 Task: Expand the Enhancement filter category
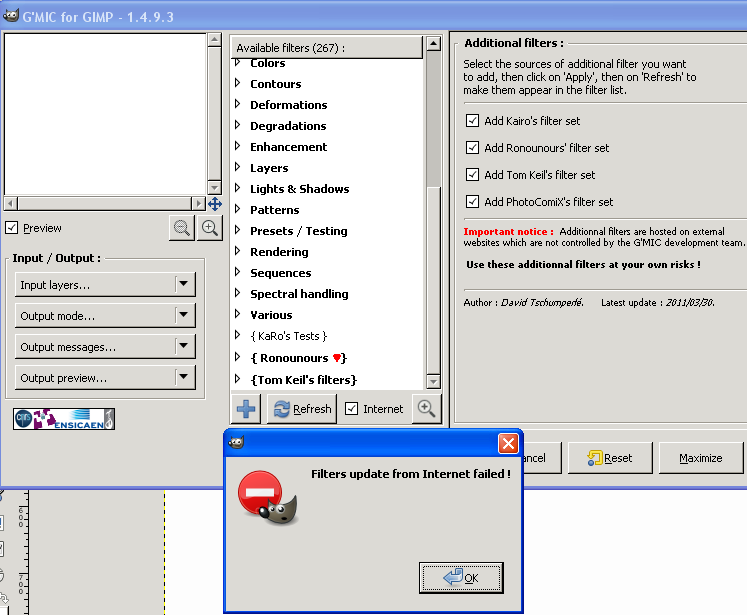pos(238,146)
